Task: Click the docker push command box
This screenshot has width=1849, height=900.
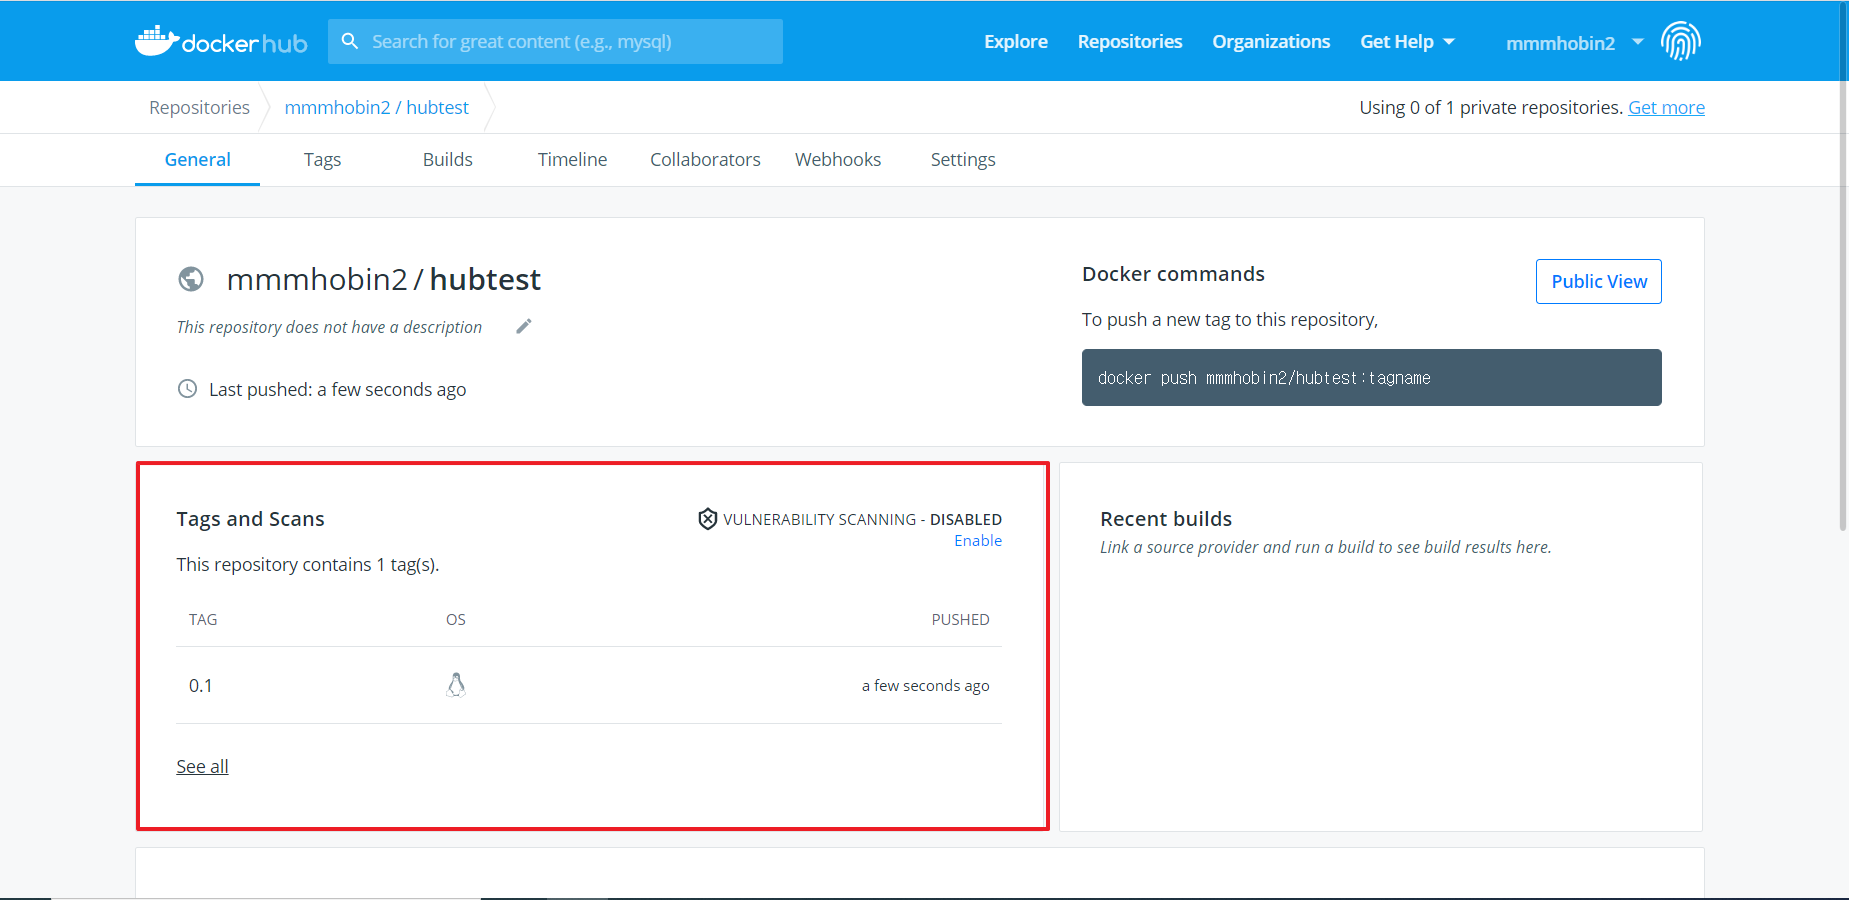Action: point(1371,377)
